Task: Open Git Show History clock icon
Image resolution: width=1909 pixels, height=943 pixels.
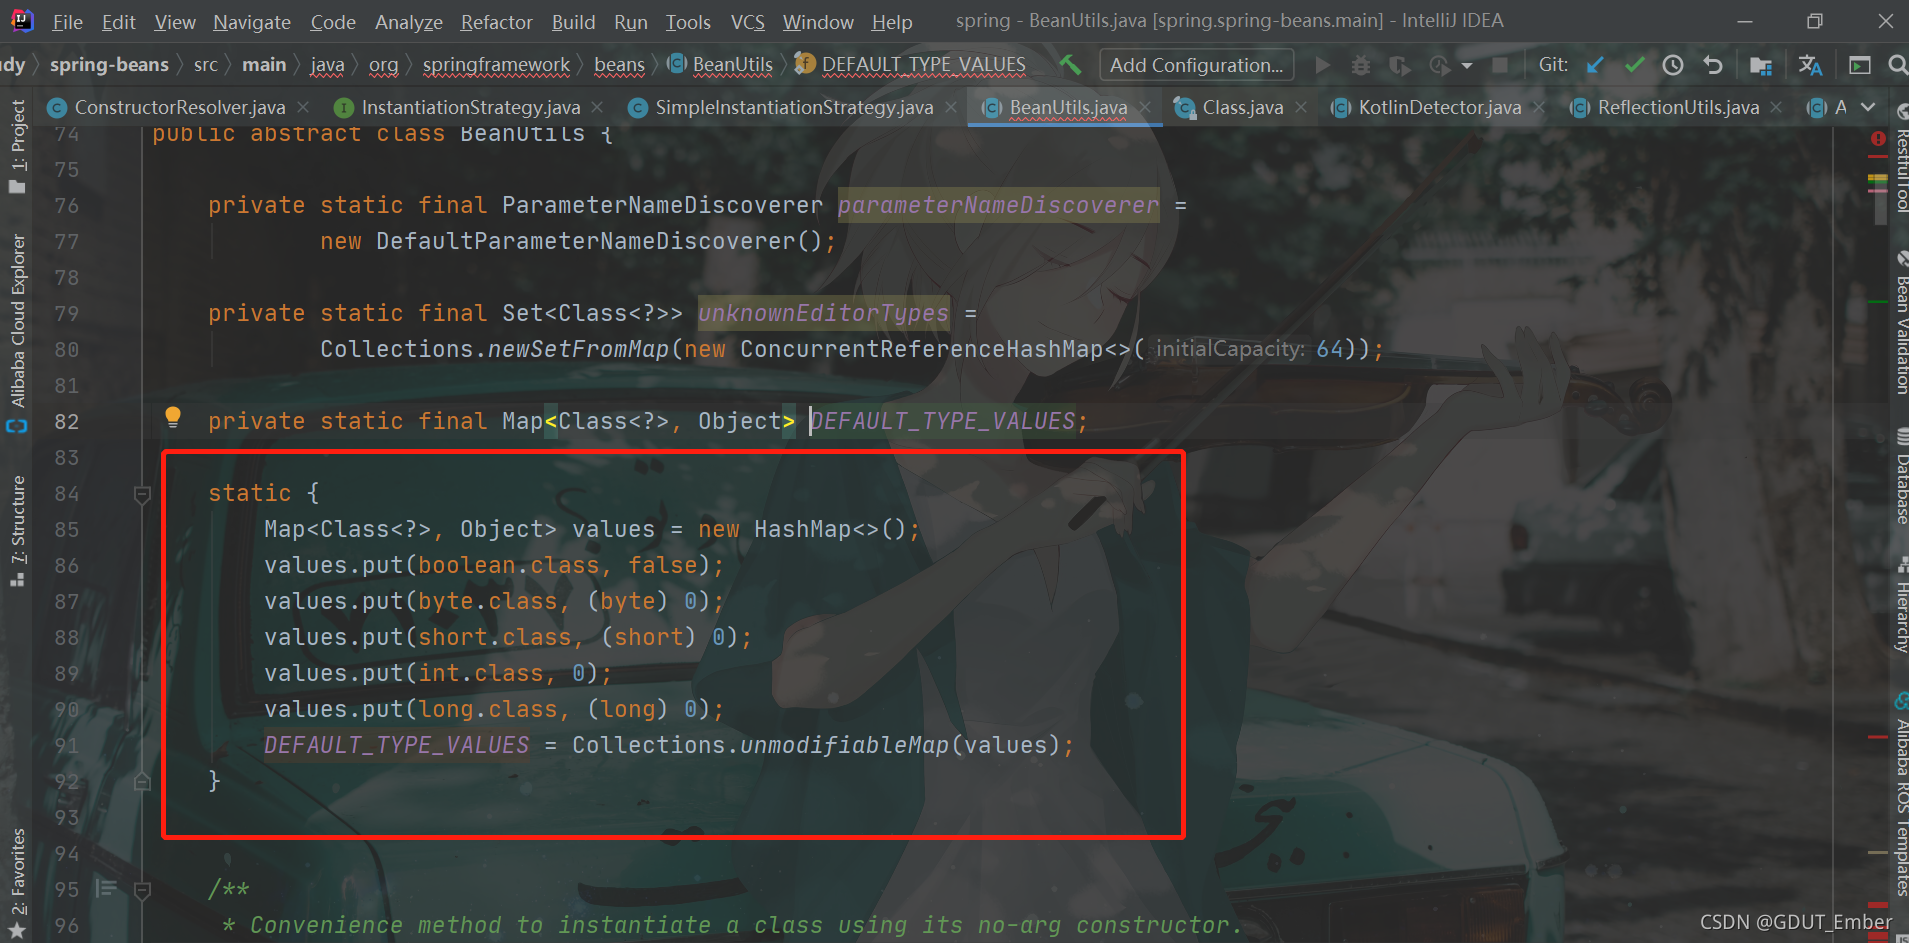Action: (x=1673, y=65)
